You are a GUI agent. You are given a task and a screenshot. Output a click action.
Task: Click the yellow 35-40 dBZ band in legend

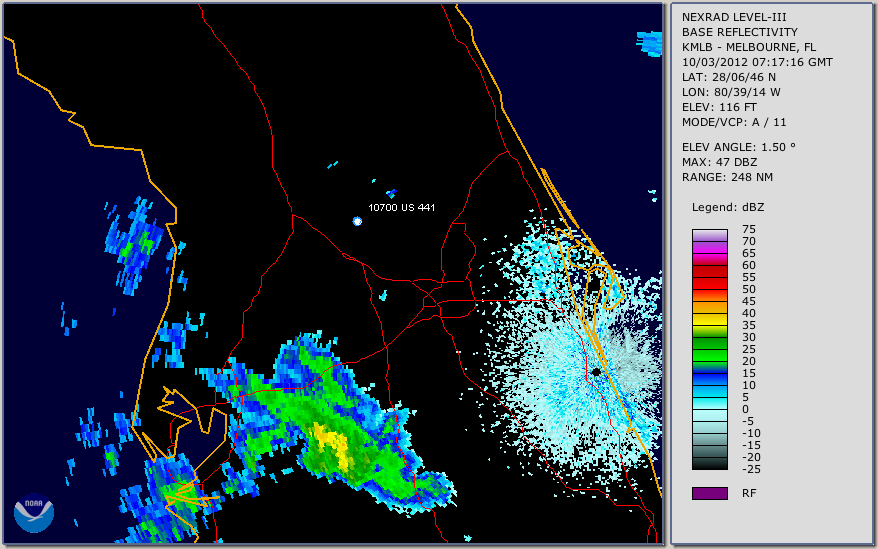pos(709,319)
